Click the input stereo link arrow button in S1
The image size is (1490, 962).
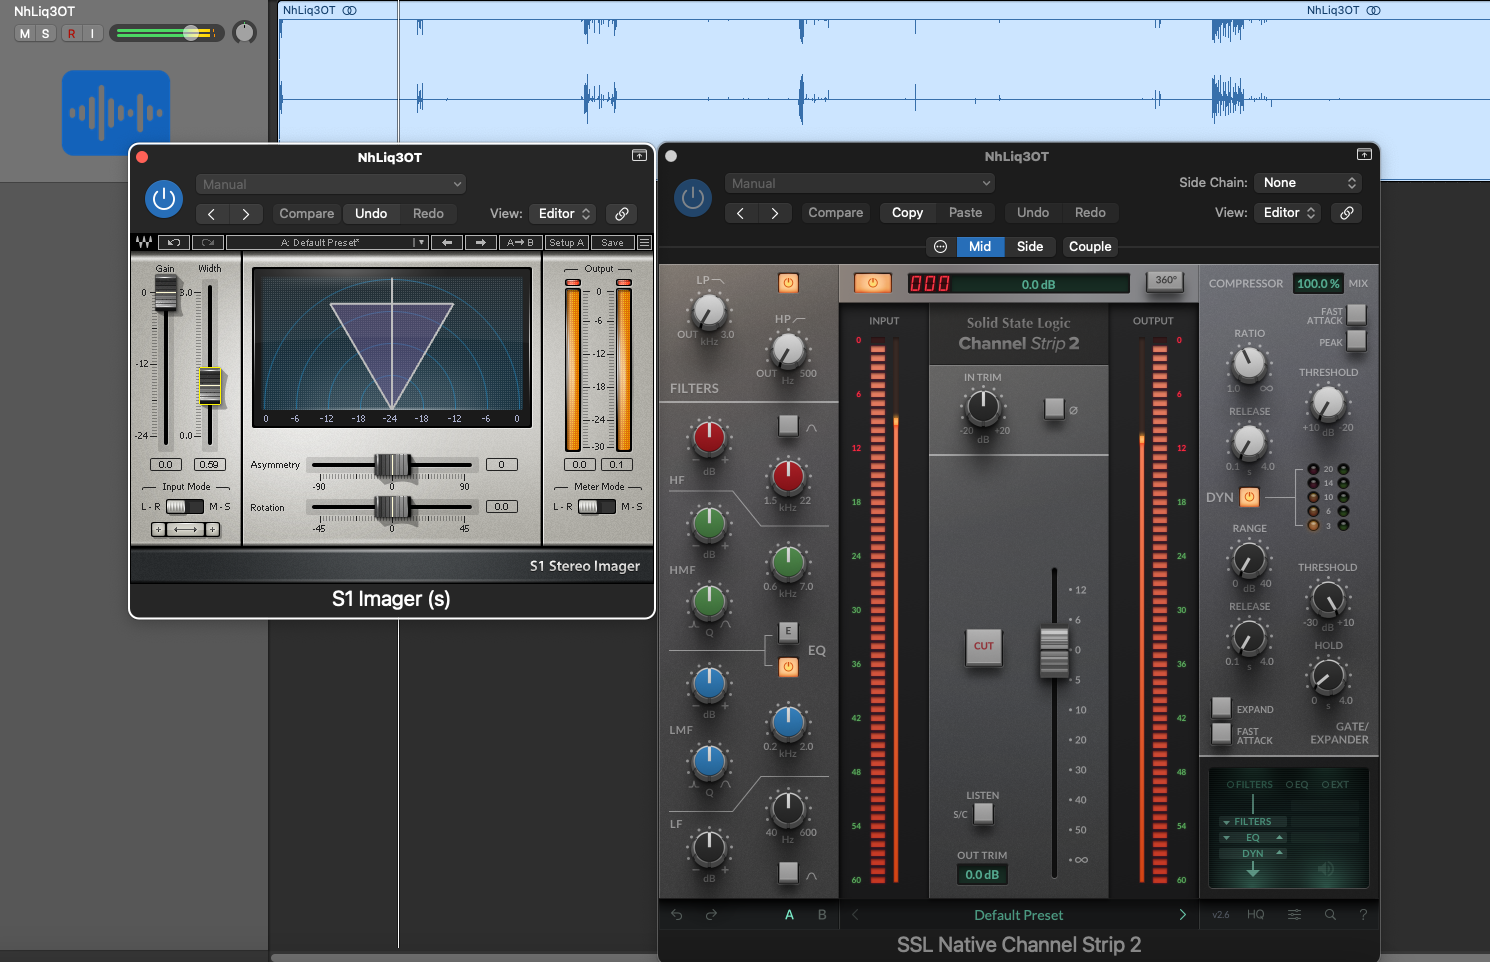[185, 529]
